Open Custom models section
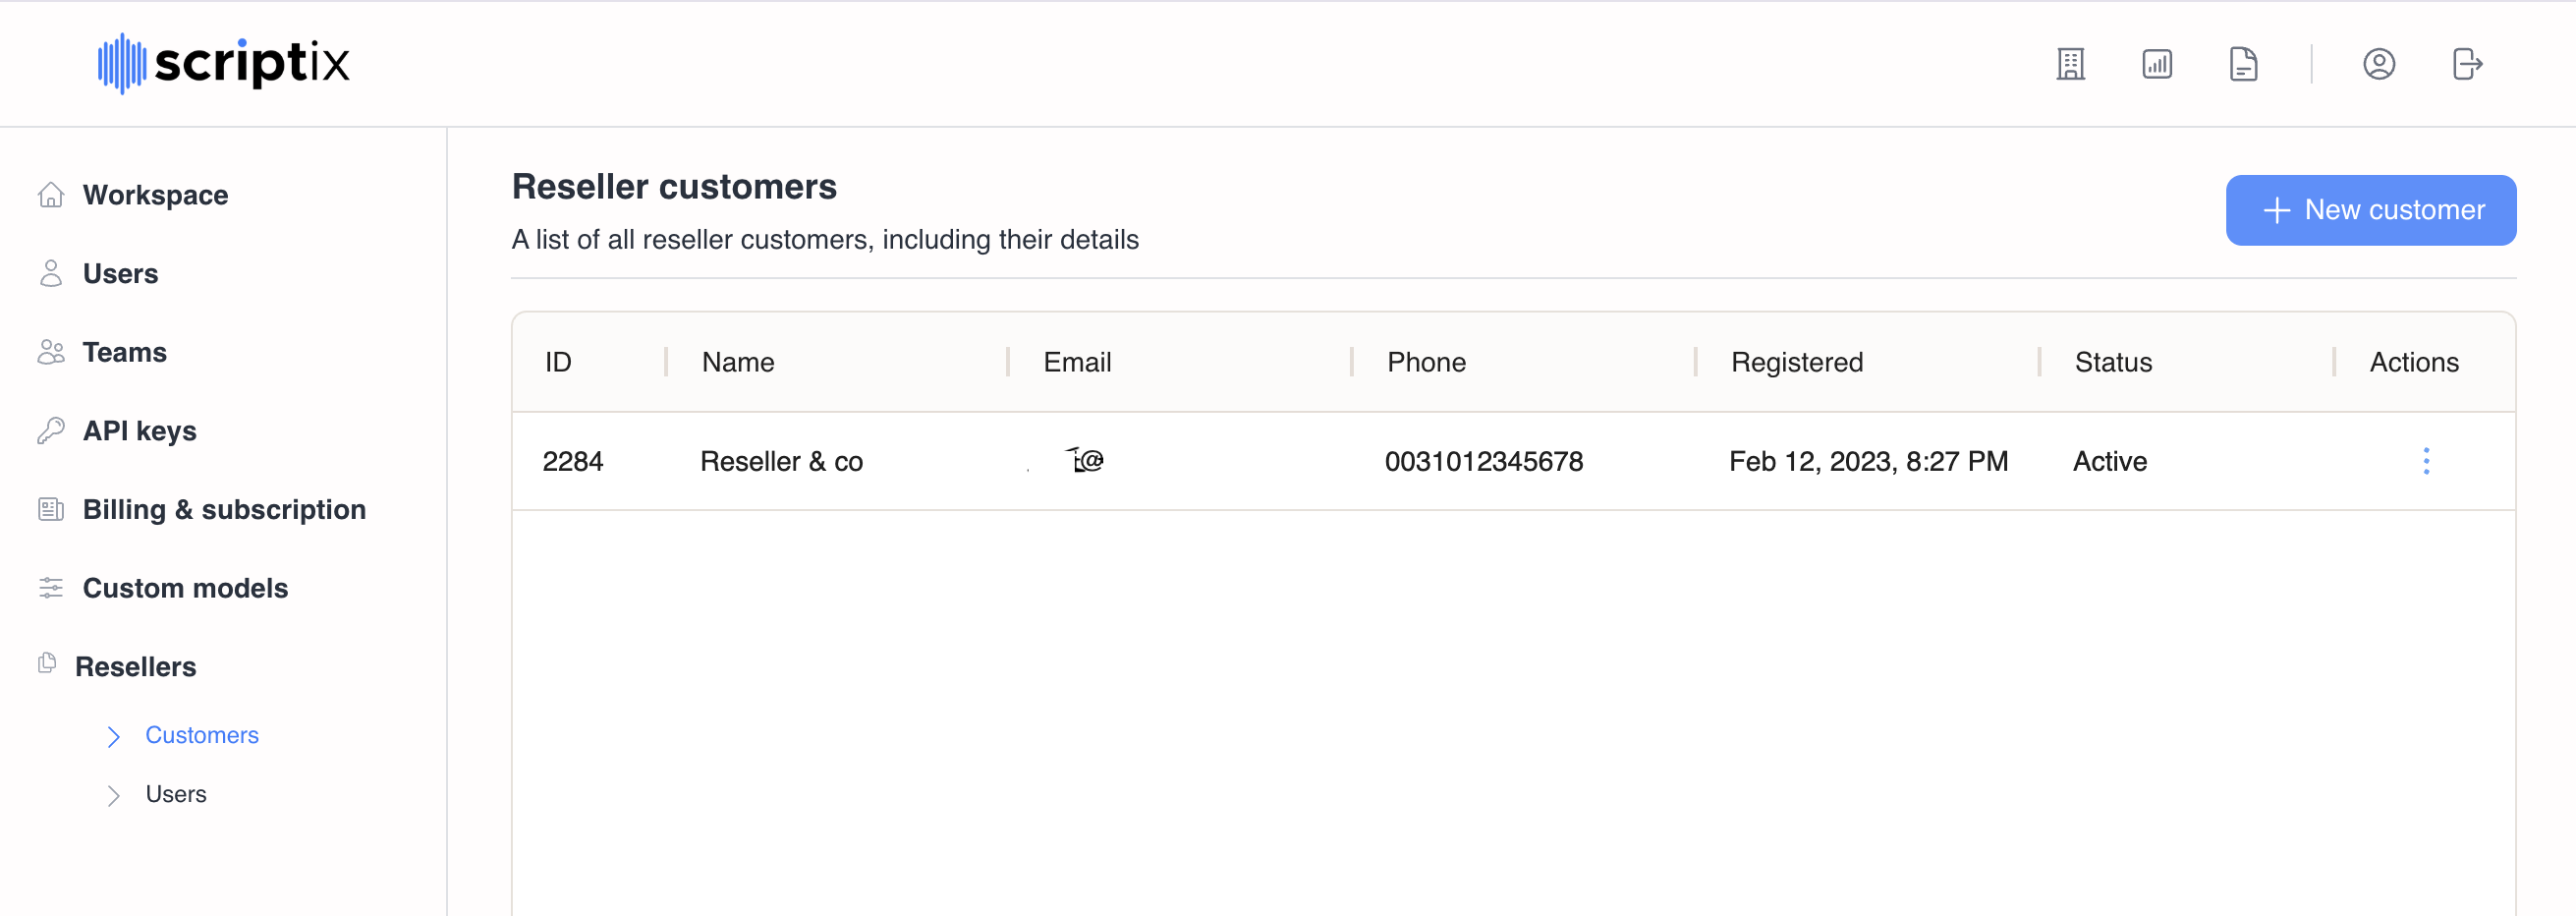2576x916 pixels. (185, 588)
